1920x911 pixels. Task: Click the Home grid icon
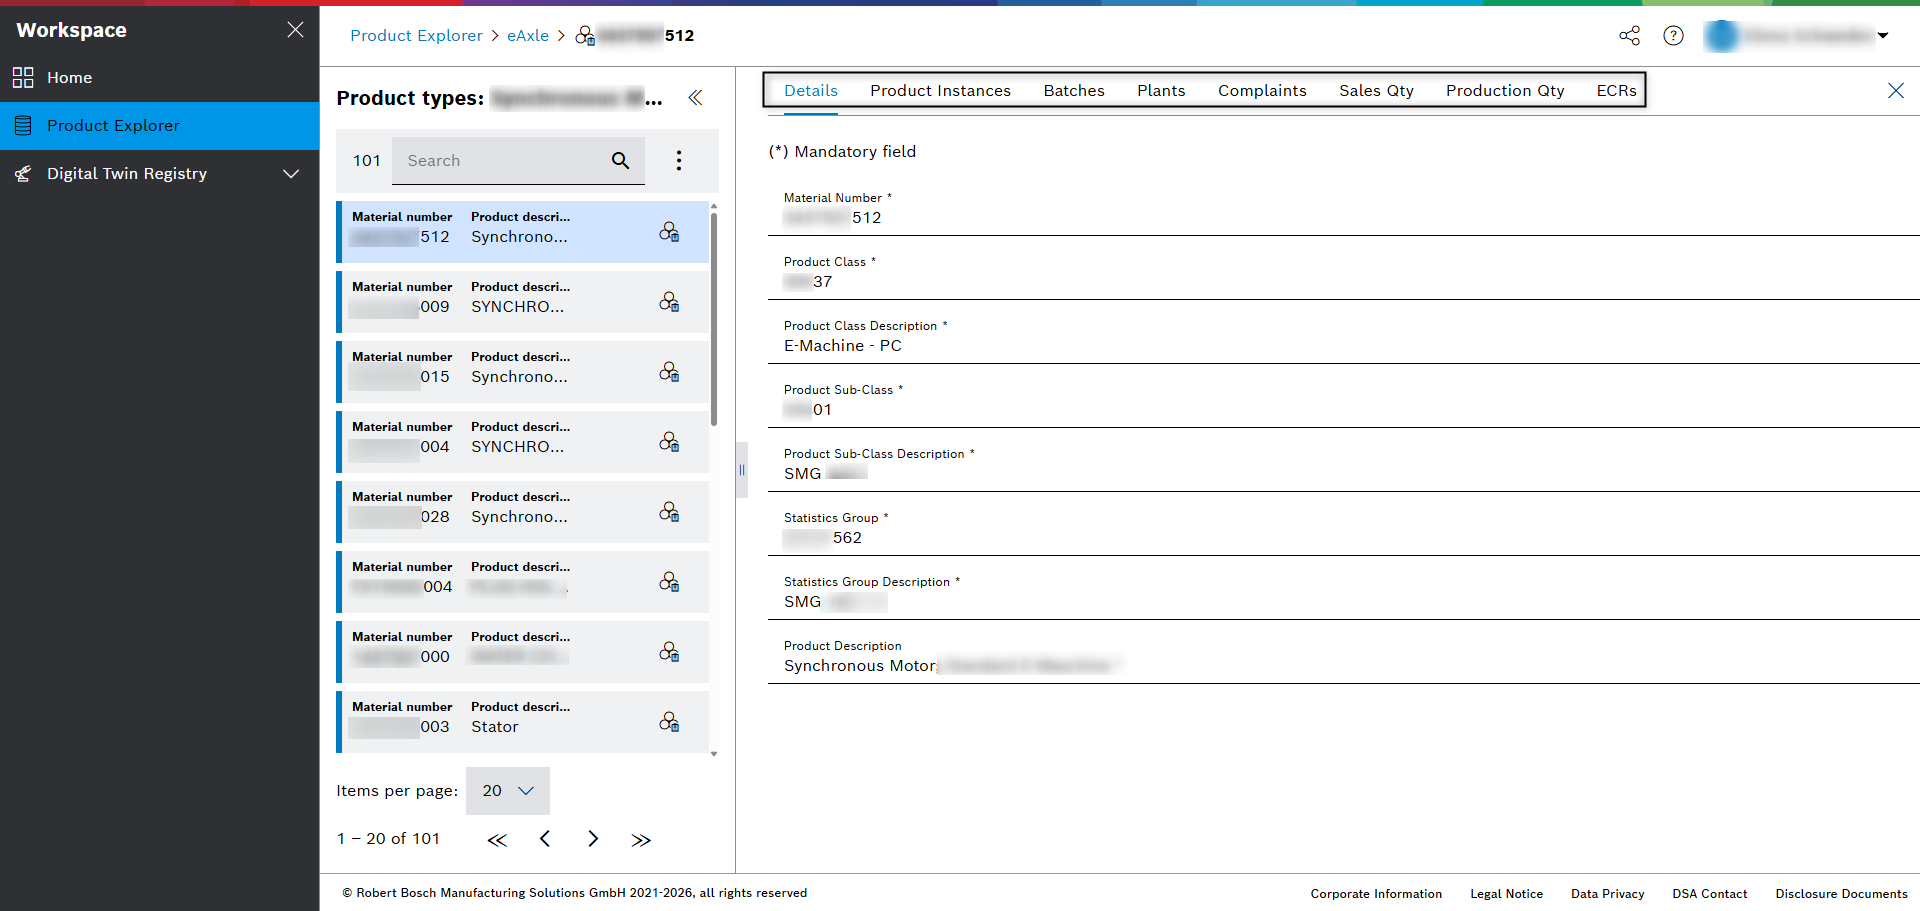pyautogui.click(x=23, y=78)
